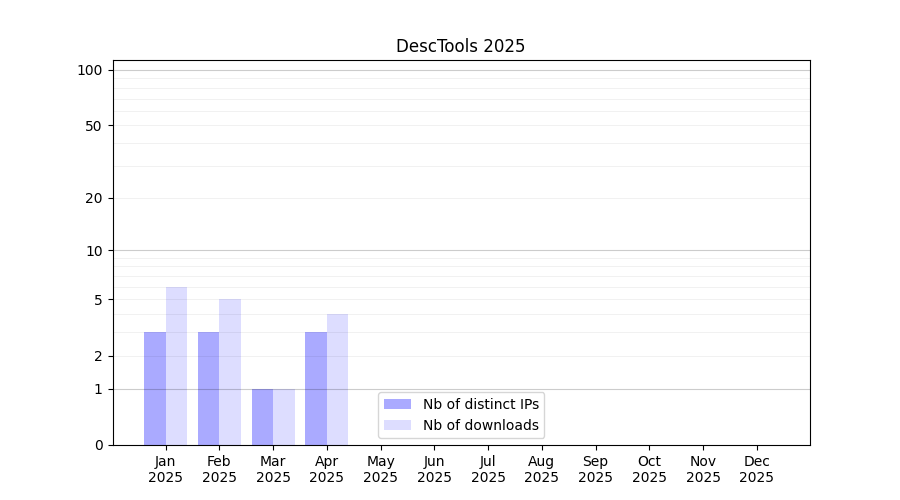Select the 20 tick label on the y-axis
The image size is (900, 500).
(94, 198)
